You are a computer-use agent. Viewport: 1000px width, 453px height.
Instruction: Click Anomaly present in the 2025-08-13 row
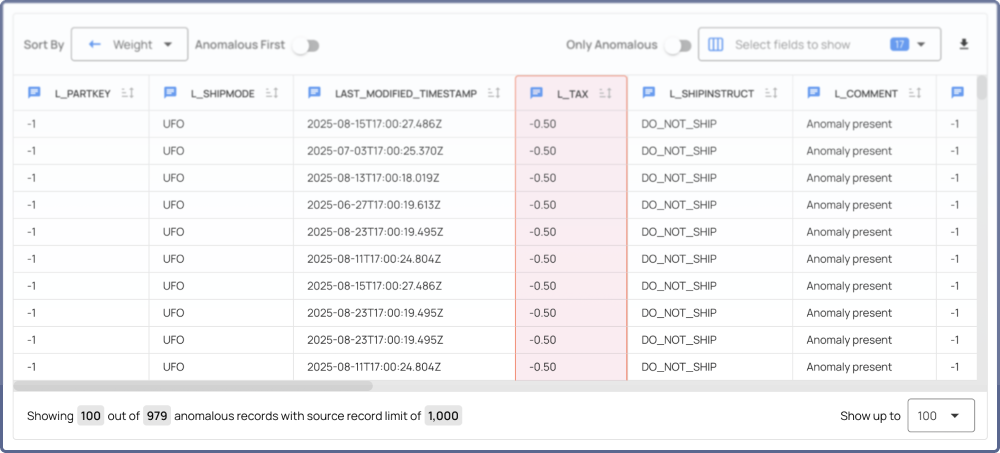(849, 178)
